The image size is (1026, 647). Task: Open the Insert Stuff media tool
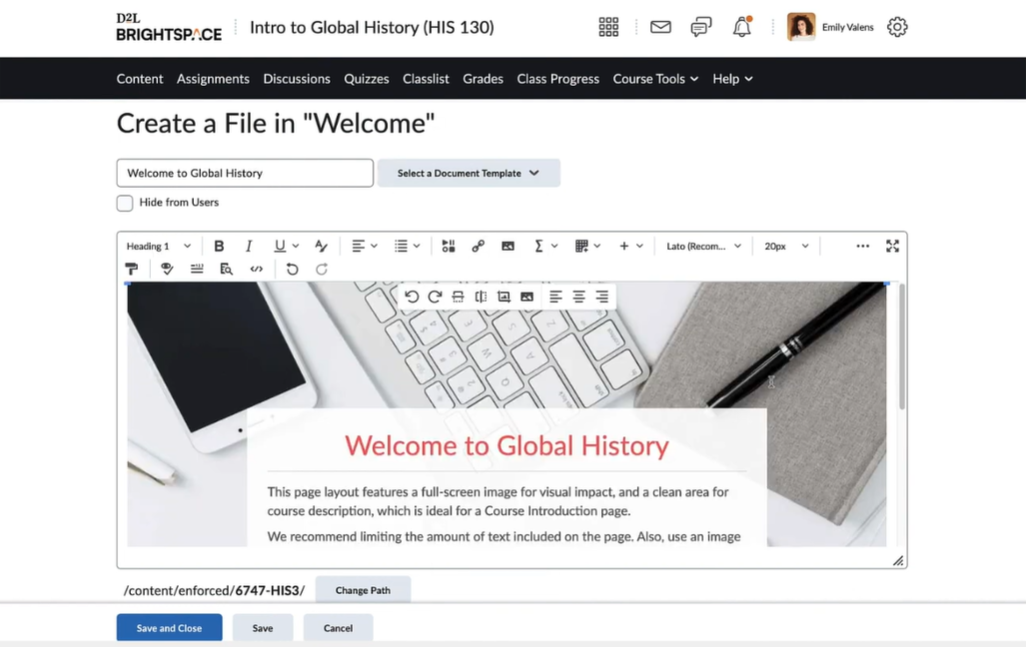448,246
